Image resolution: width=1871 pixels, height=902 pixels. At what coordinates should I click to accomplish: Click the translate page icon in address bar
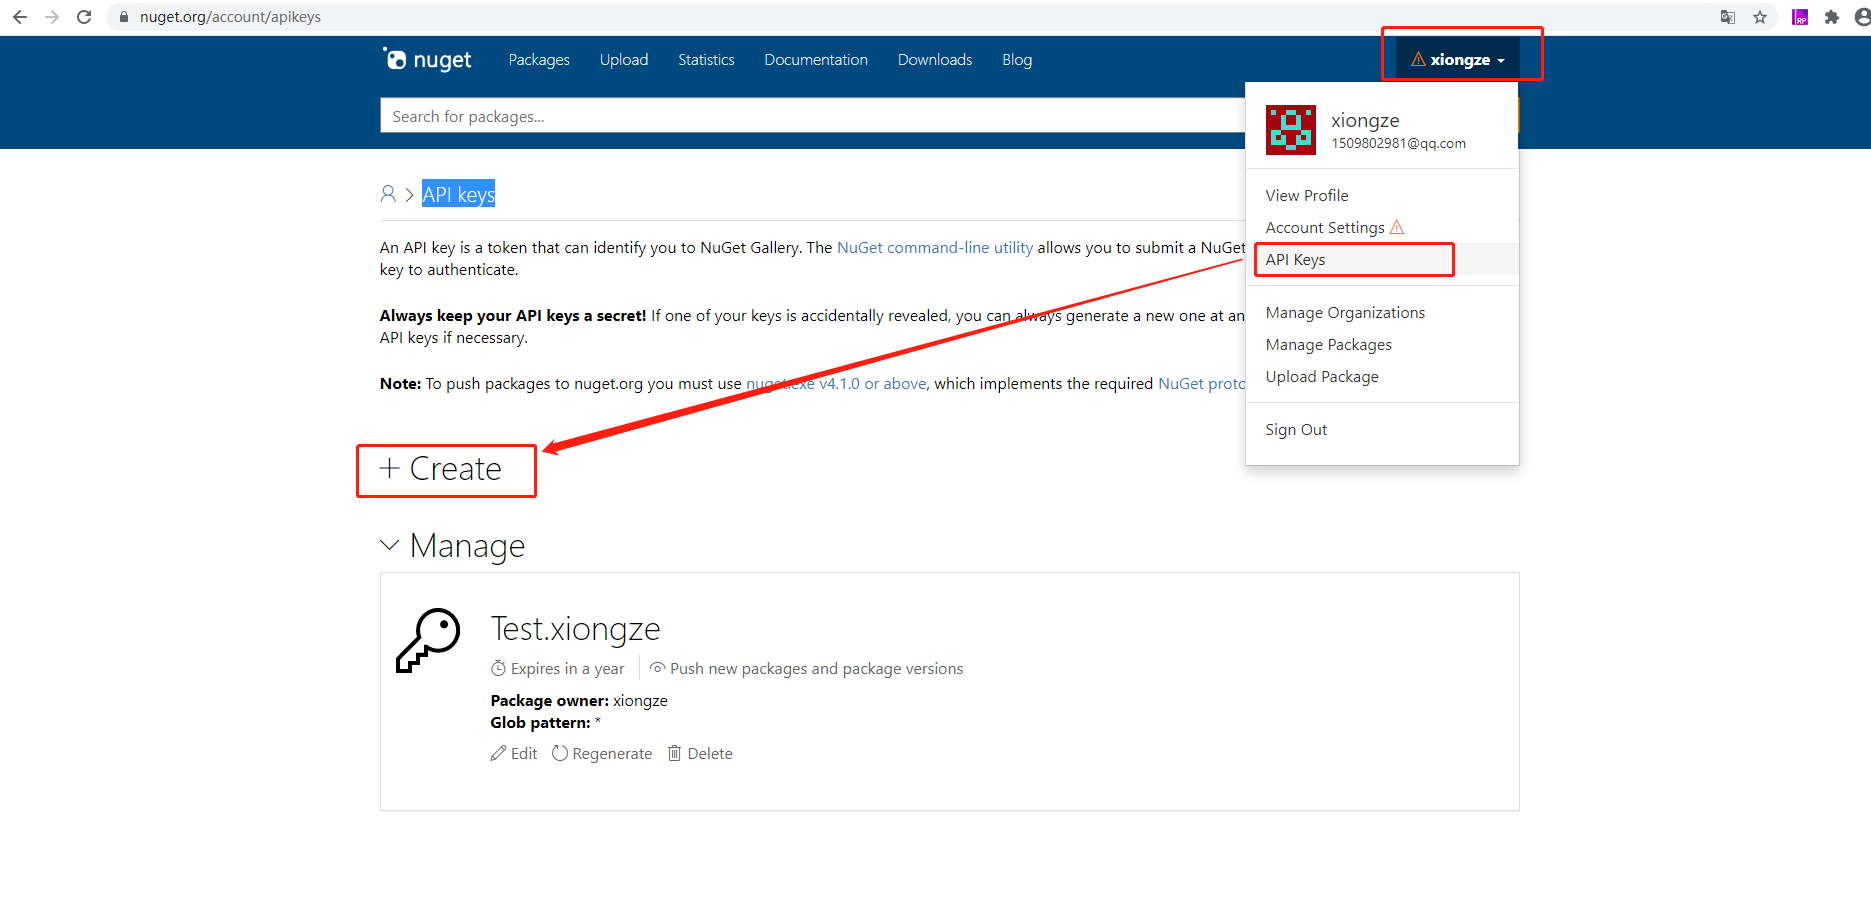[x=1727, y=17]
